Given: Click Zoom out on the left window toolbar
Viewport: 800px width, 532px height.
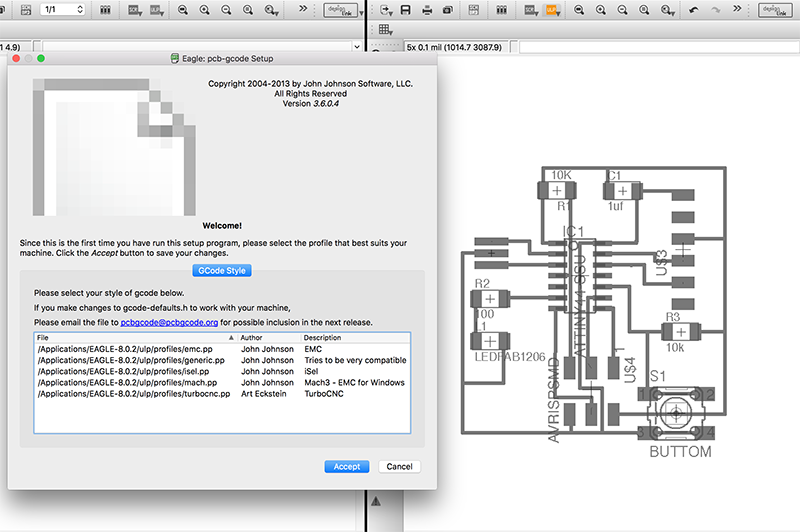Looking at the screenshot, I should click(227, 10).
